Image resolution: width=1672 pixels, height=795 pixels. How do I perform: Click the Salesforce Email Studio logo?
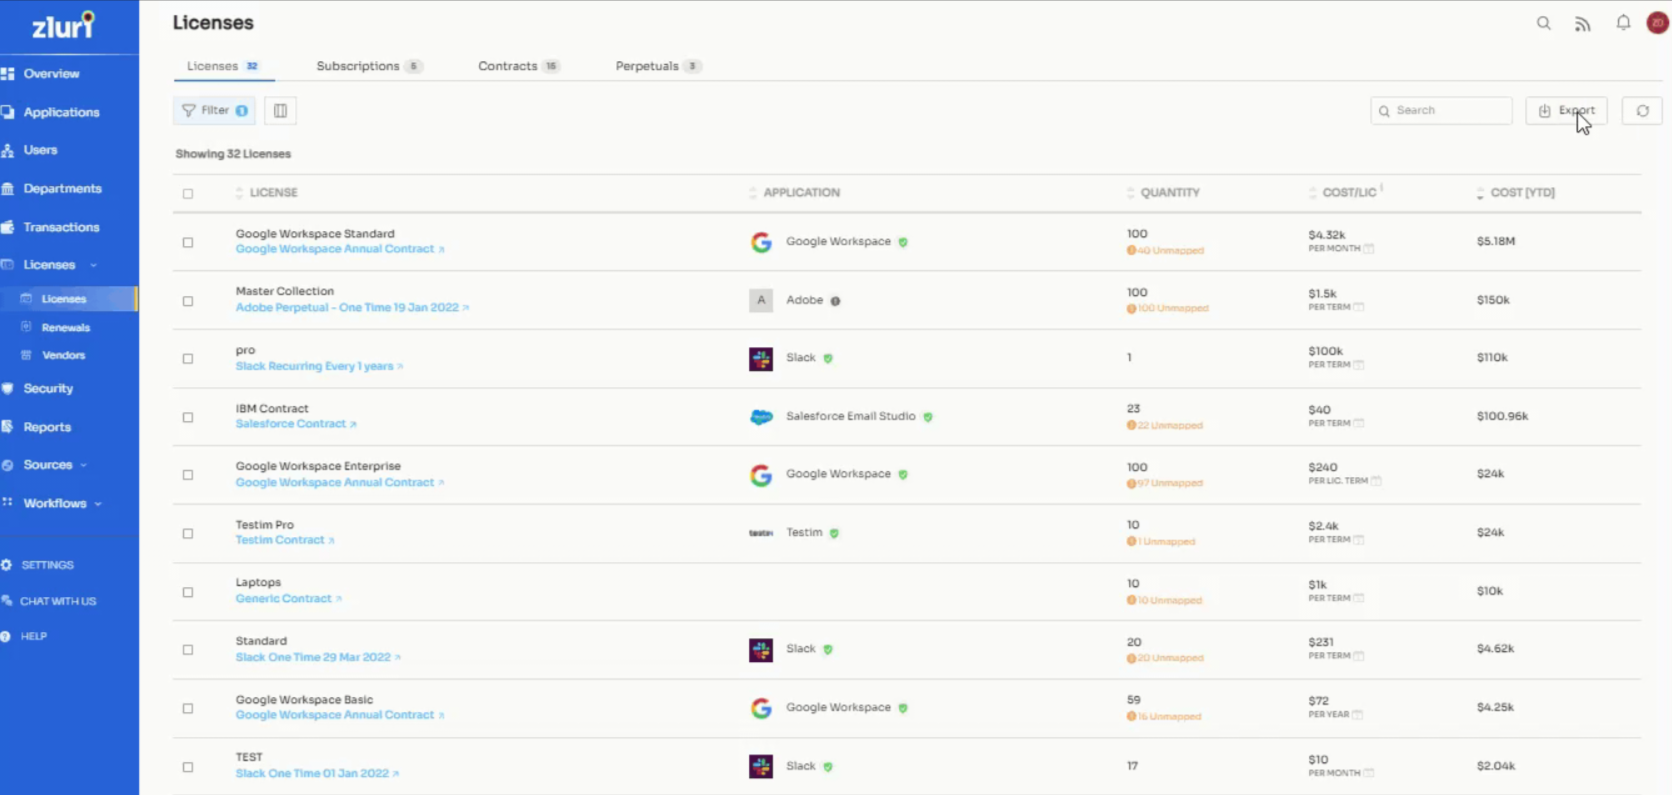761,417
